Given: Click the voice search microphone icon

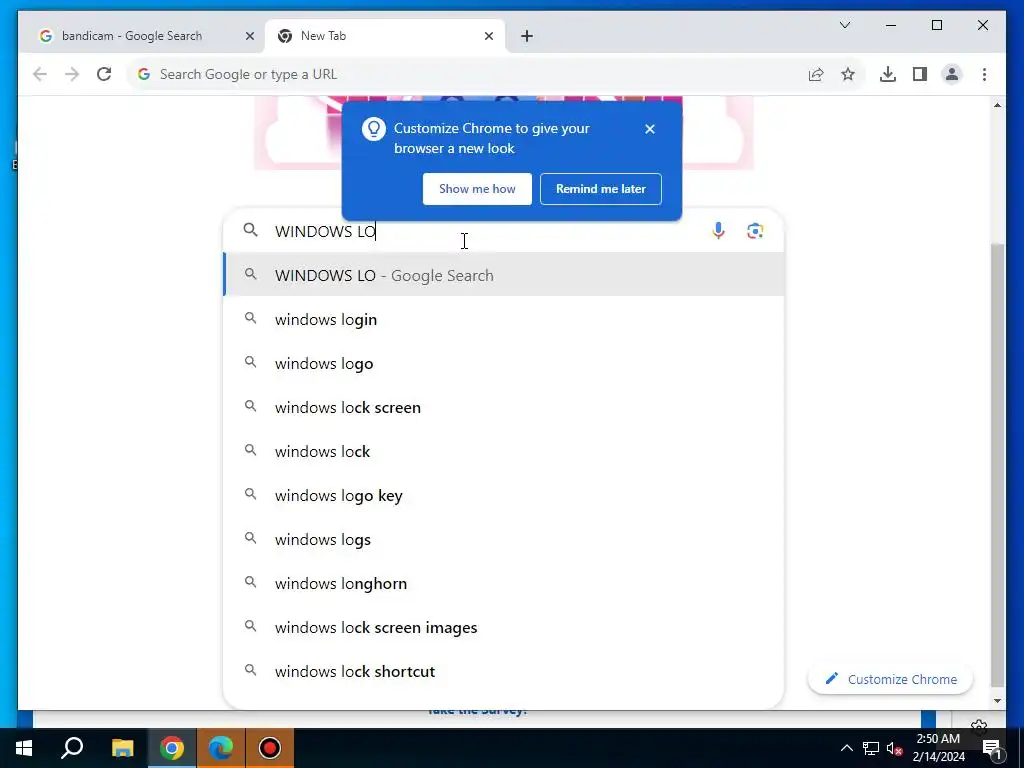Looking at the screenshot, I should coord(718,231).
